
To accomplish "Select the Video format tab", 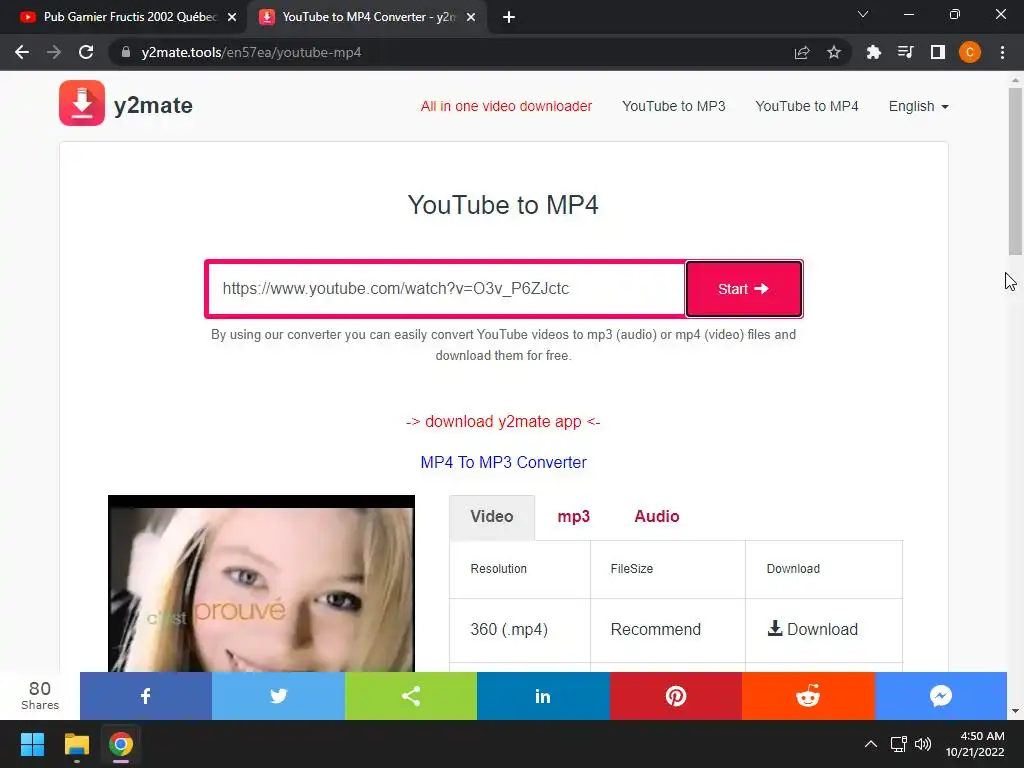I will point(492,517).
